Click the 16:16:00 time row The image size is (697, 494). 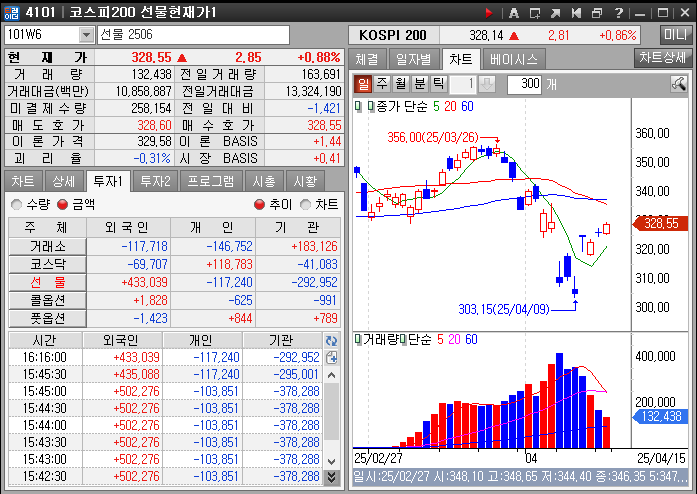(165, 357)
